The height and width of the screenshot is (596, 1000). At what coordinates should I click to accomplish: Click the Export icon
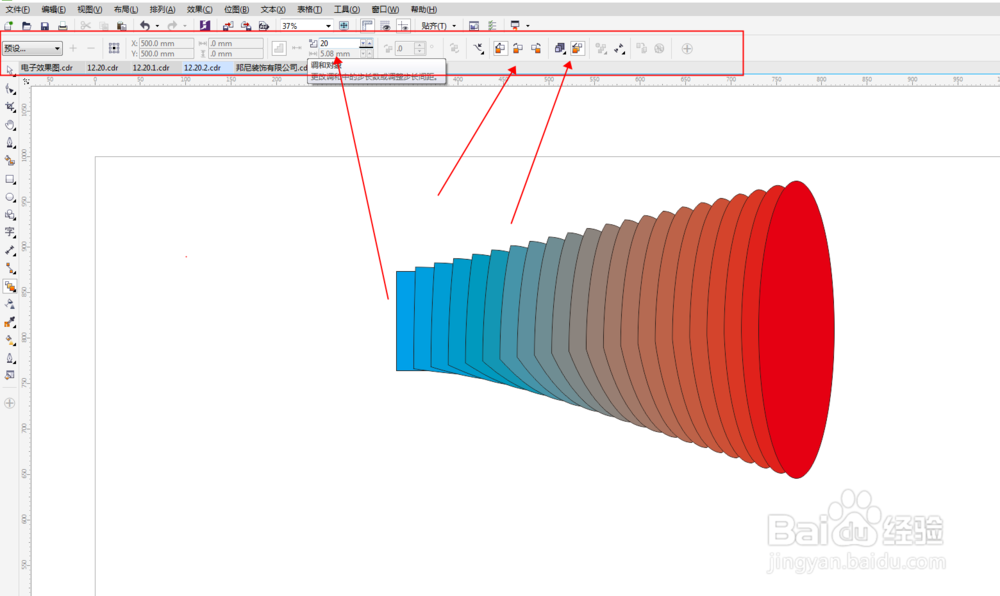point(246,25)
